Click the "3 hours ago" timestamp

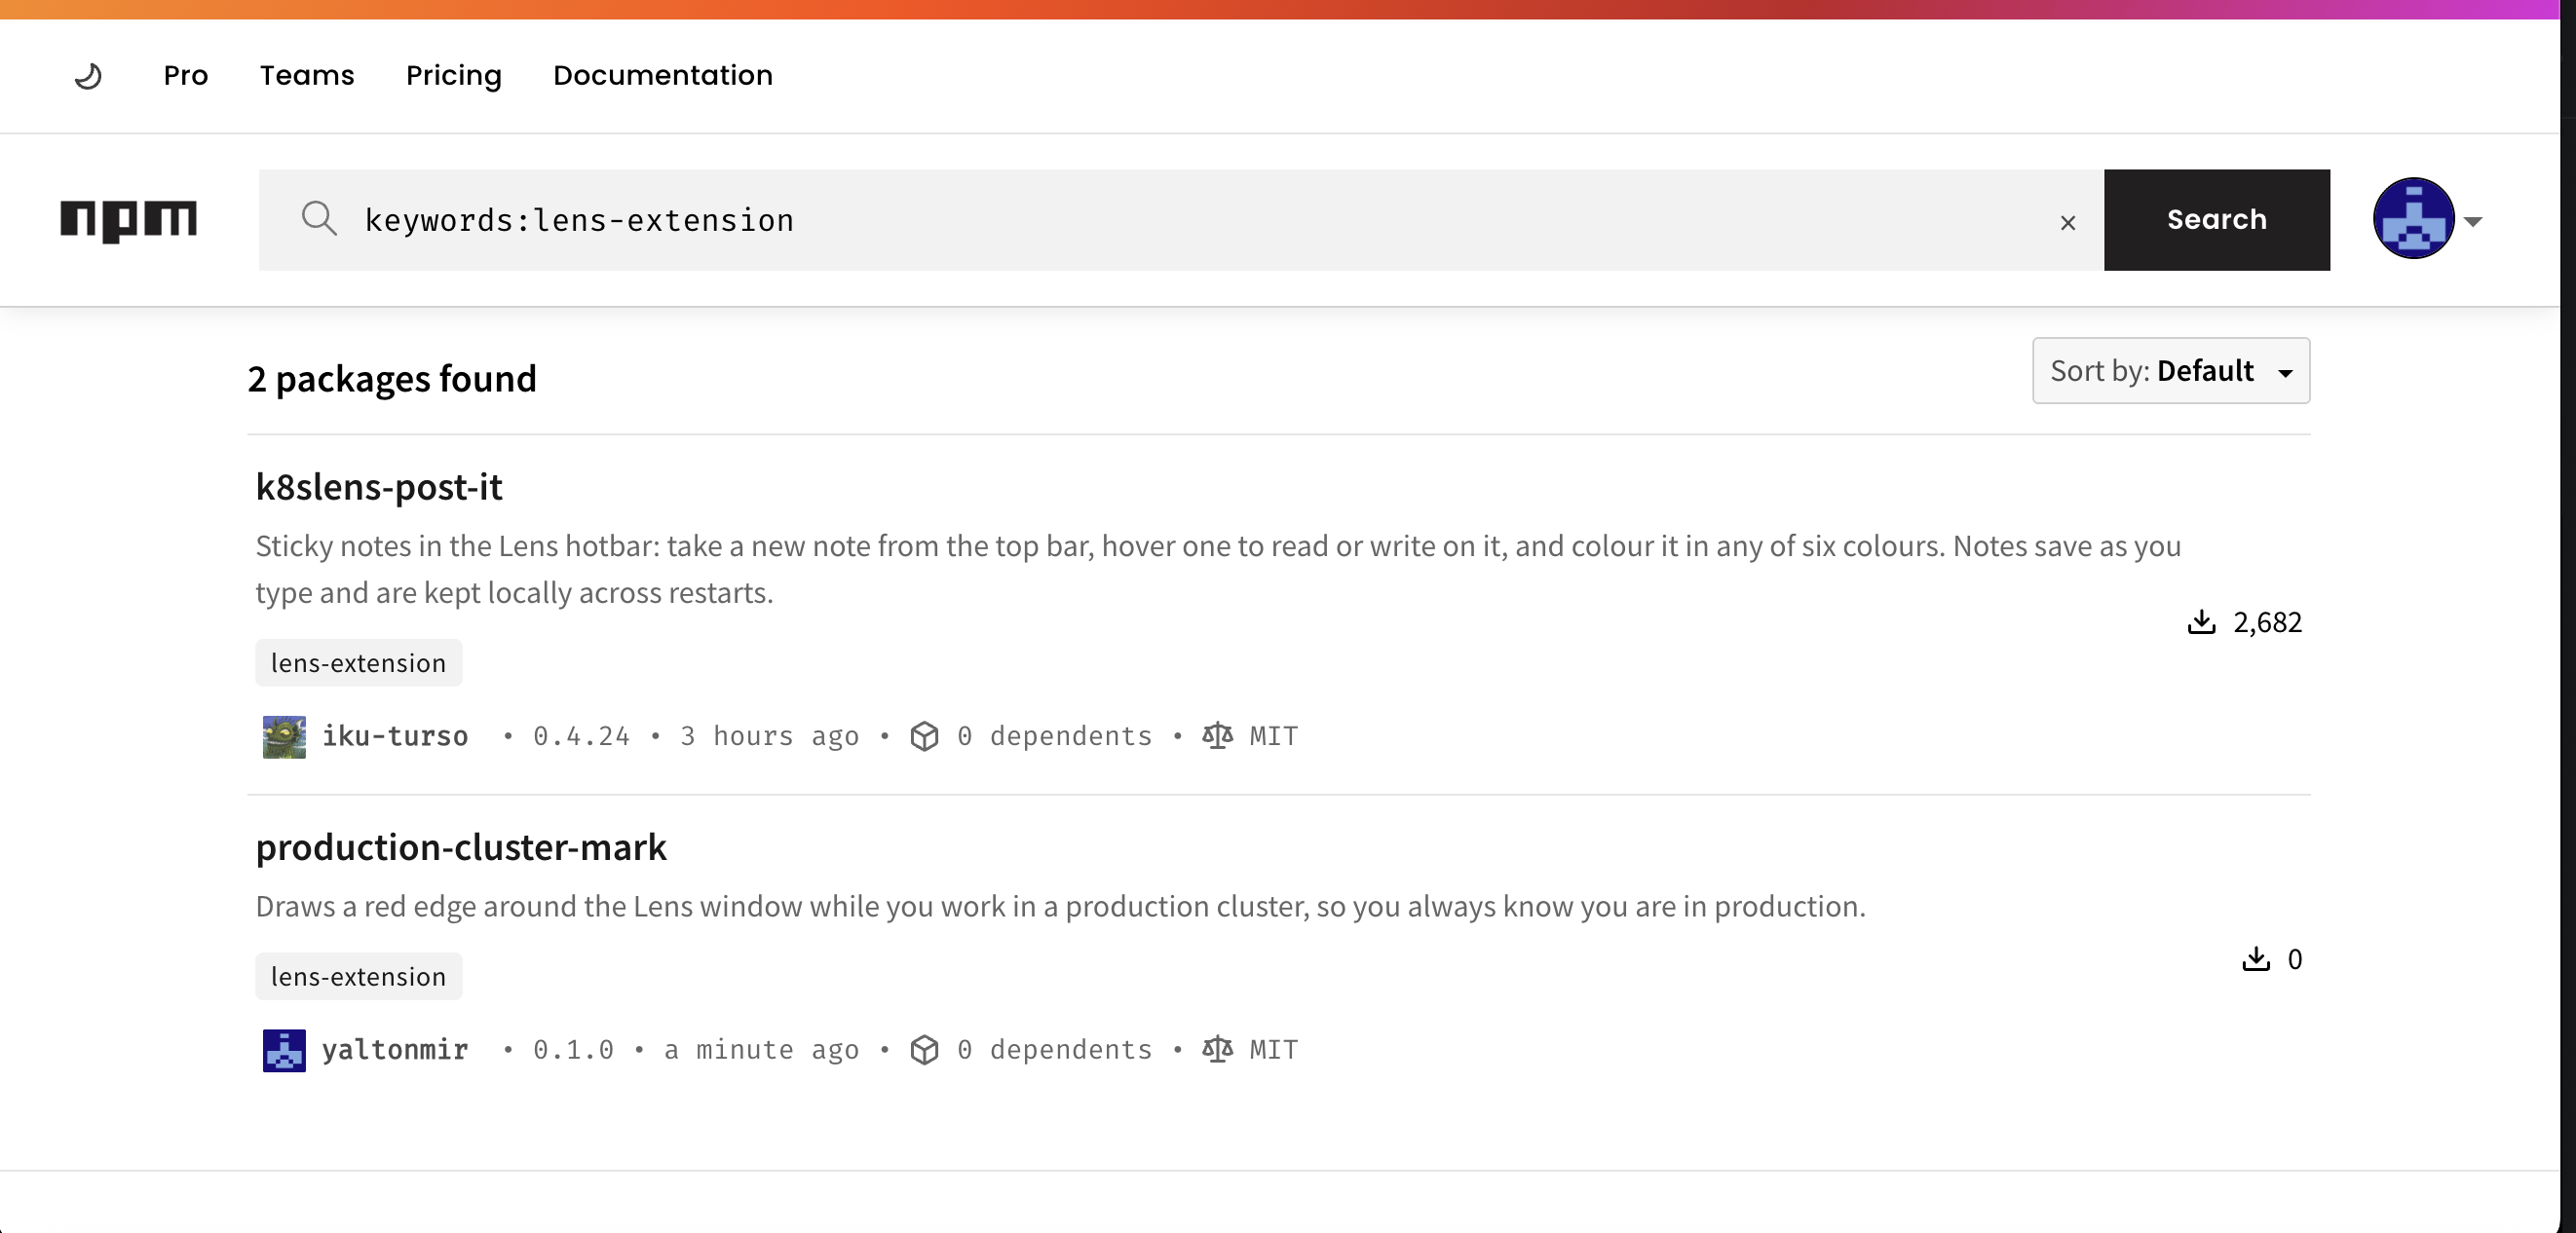point(769,736)
